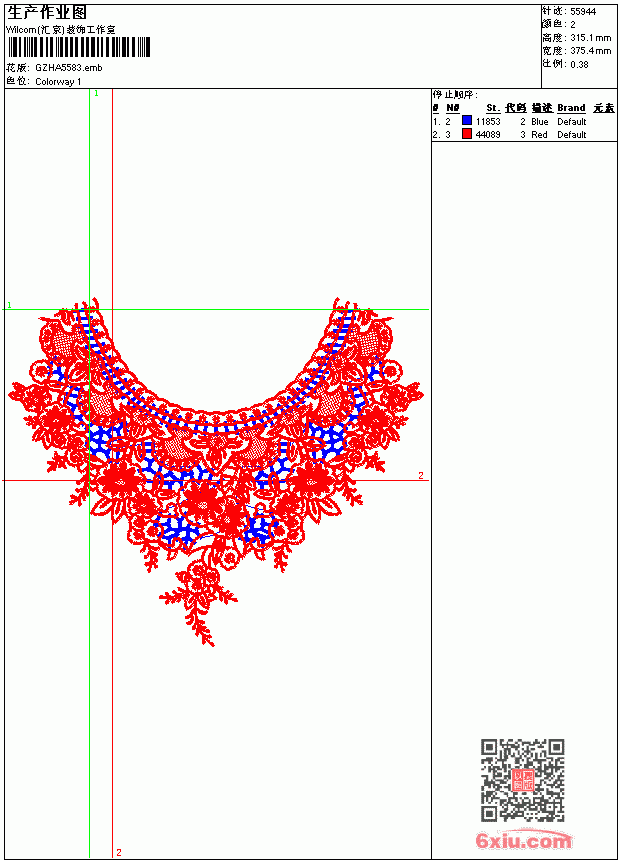
Task: Click the QR code image
Action: (x=523, y=780)
